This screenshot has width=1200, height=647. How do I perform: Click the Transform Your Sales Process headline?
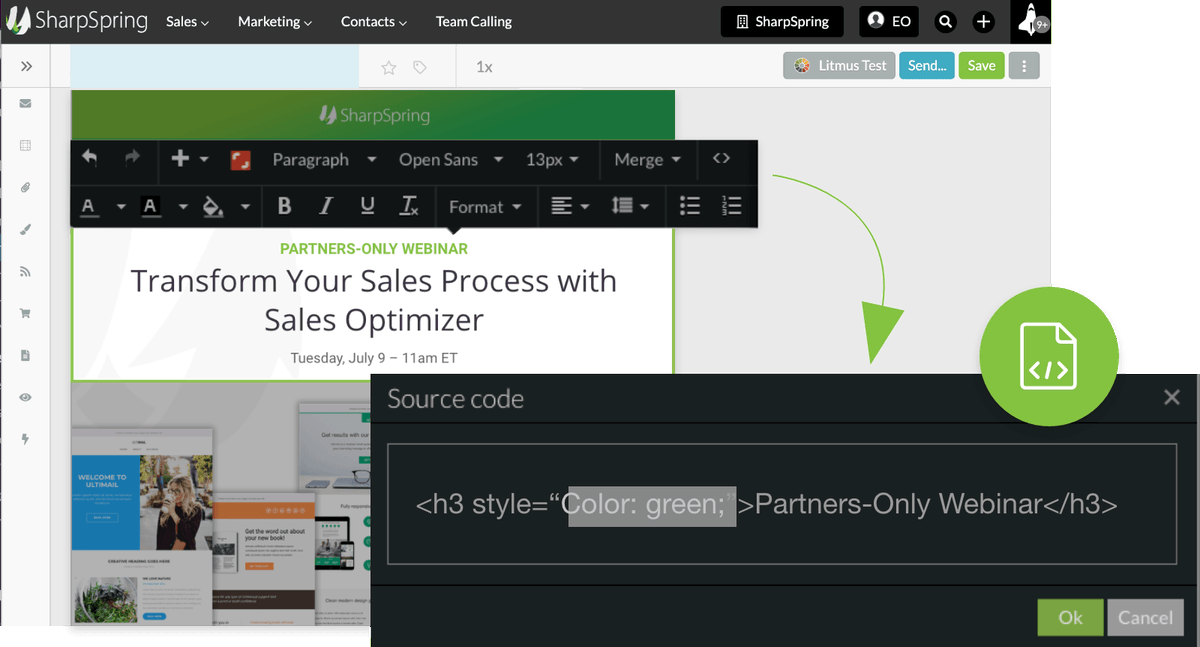pos(374,300)
